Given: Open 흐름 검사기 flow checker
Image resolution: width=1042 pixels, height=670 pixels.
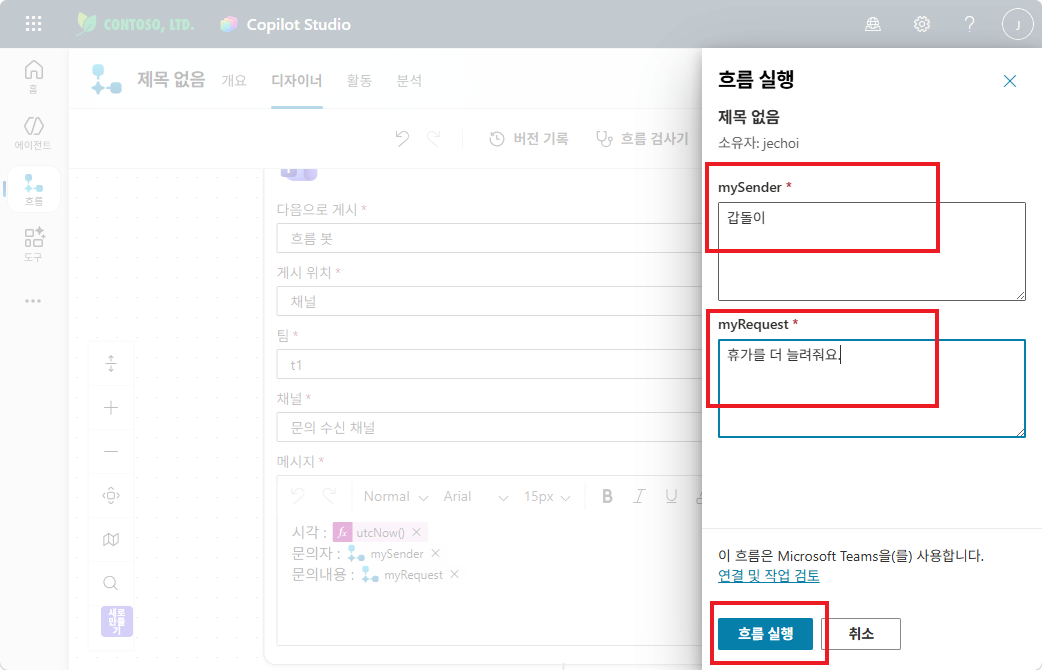Looking at the screenshot, I should pos(643,138).
